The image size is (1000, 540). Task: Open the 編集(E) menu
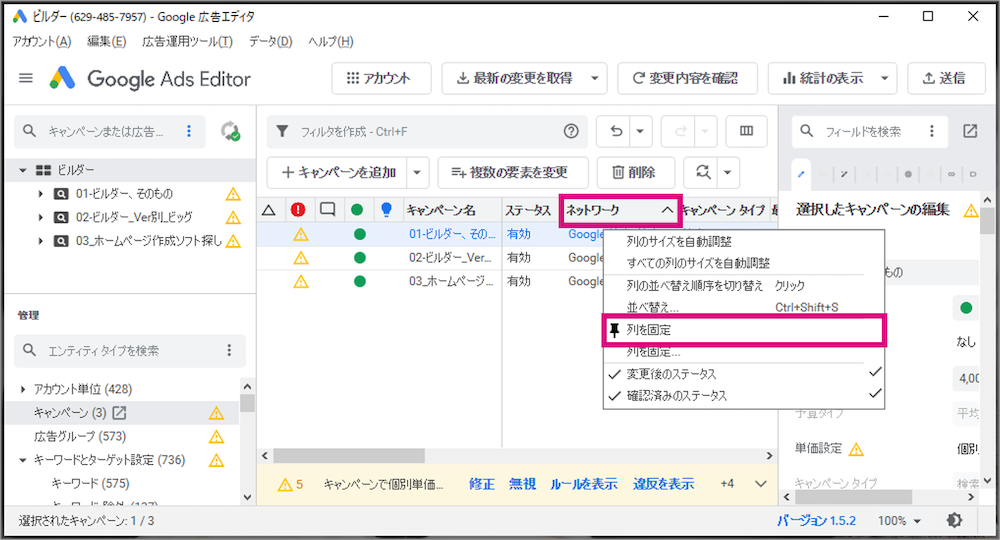[x=107, y=41]
